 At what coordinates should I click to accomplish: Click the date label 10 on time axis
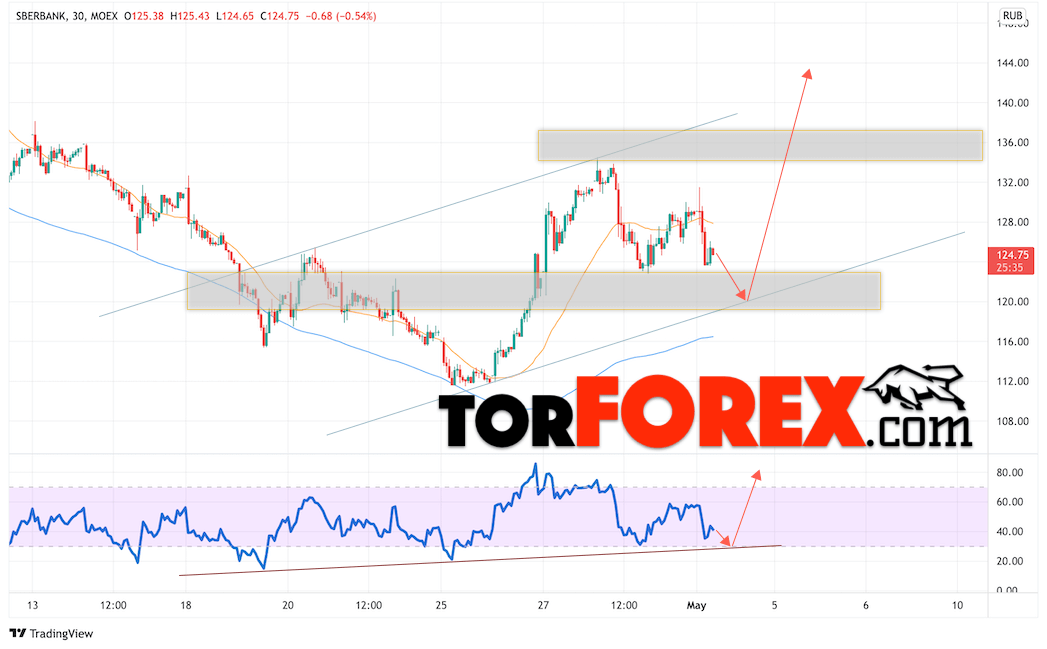[958, 606]
